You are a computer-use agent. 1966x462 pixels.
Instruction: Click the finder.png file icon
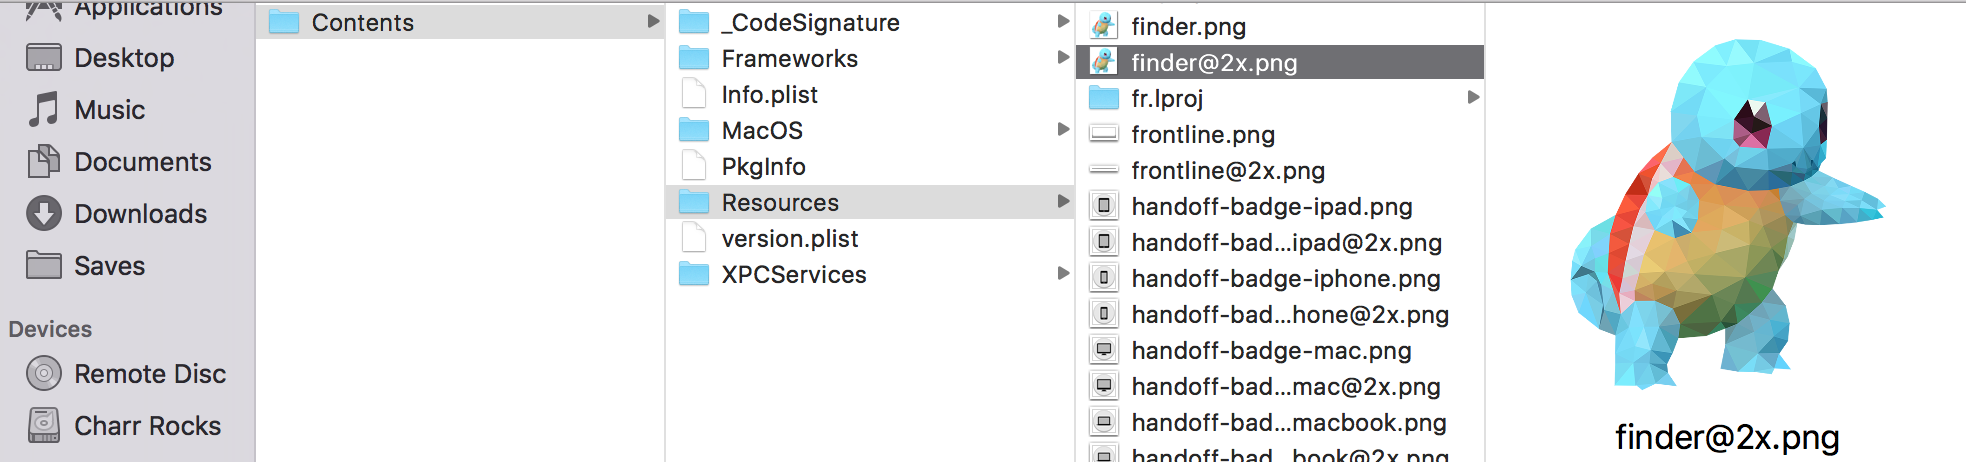point(1103,26)
